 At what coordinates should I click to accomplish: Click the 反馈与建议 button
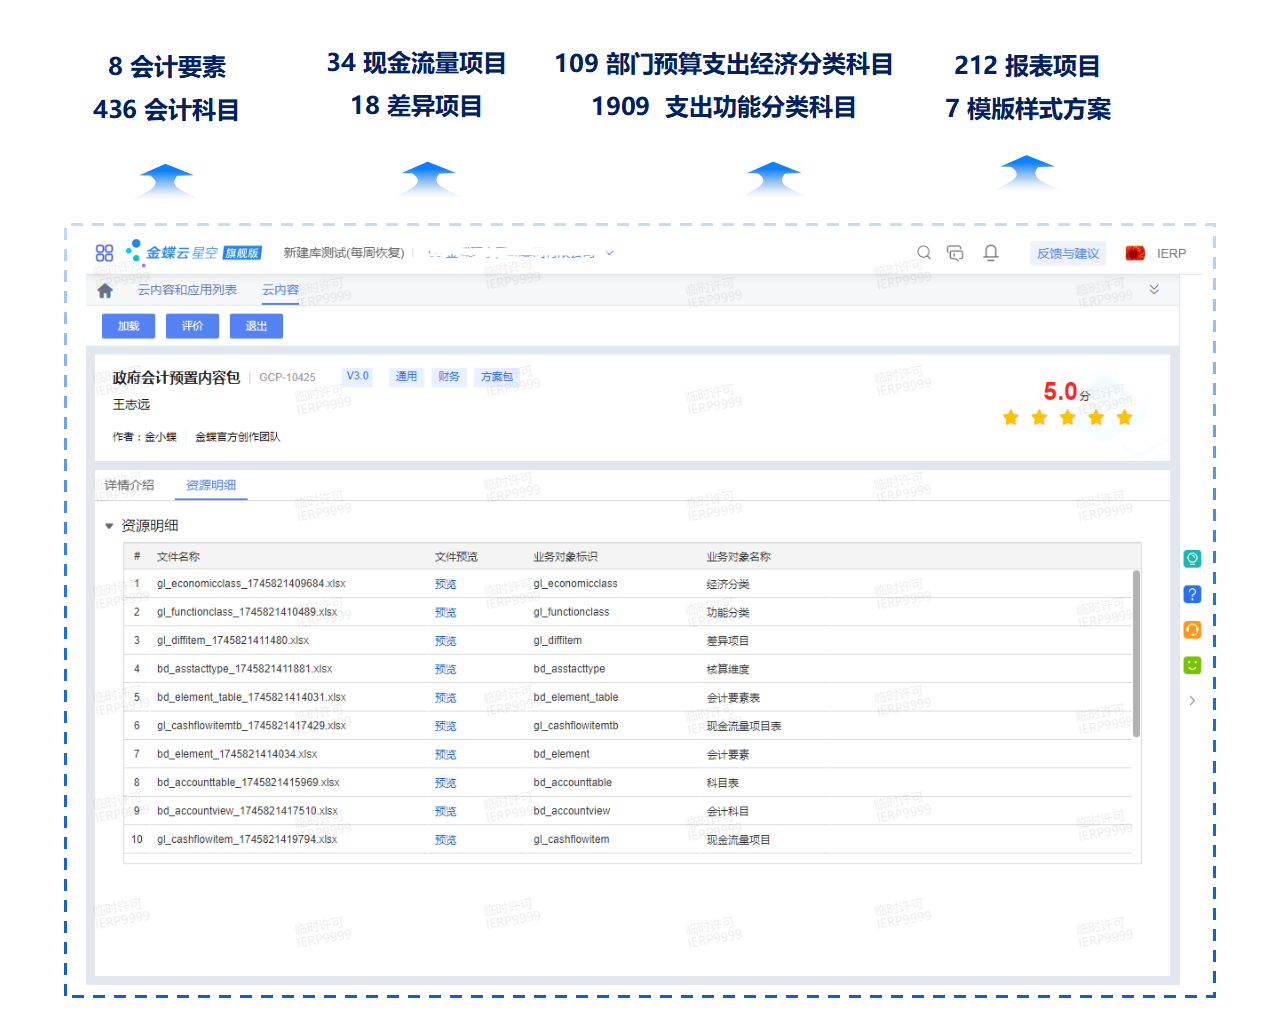coord(1068,253)
